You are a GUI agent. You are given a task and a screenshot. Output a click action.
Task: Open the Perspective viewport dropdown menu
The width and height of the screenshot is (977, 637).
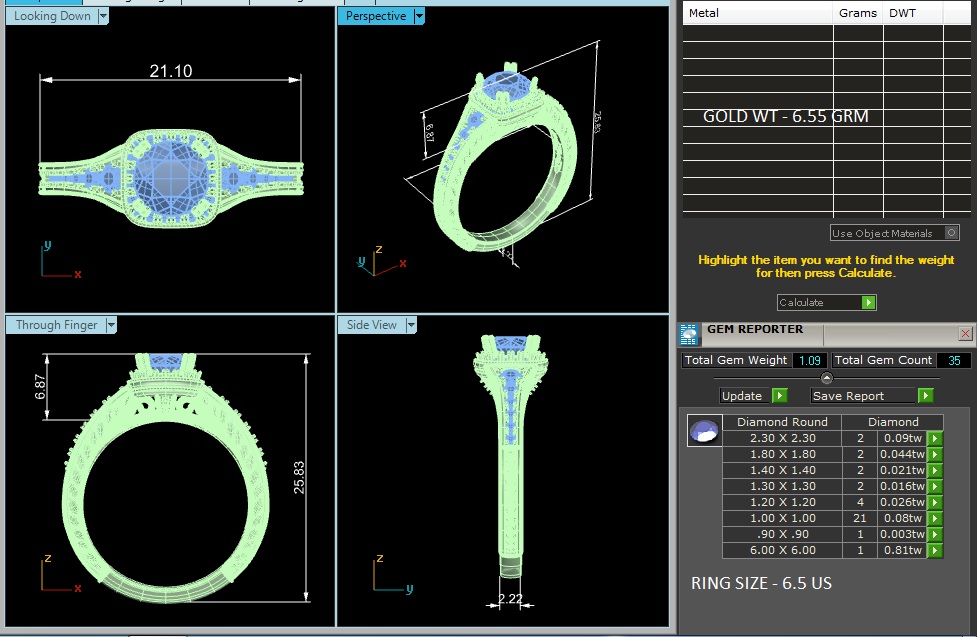point(419,16)
